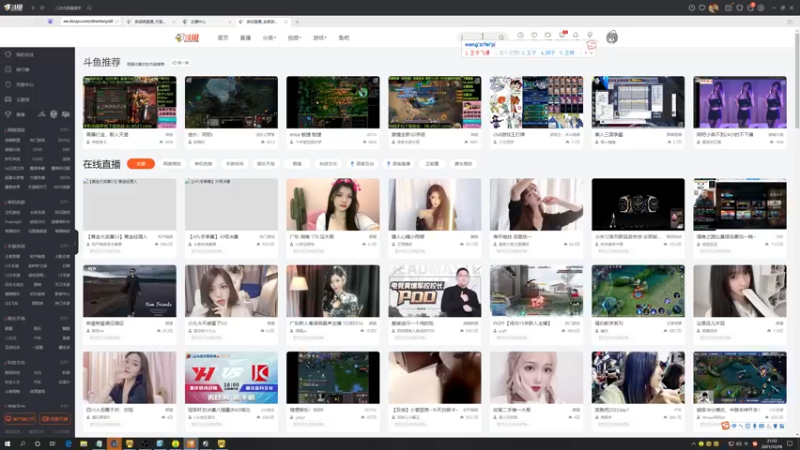The image size is (800, 450).
Task: Open the YH VS JK match thumbnail
Action: (231, 377)
